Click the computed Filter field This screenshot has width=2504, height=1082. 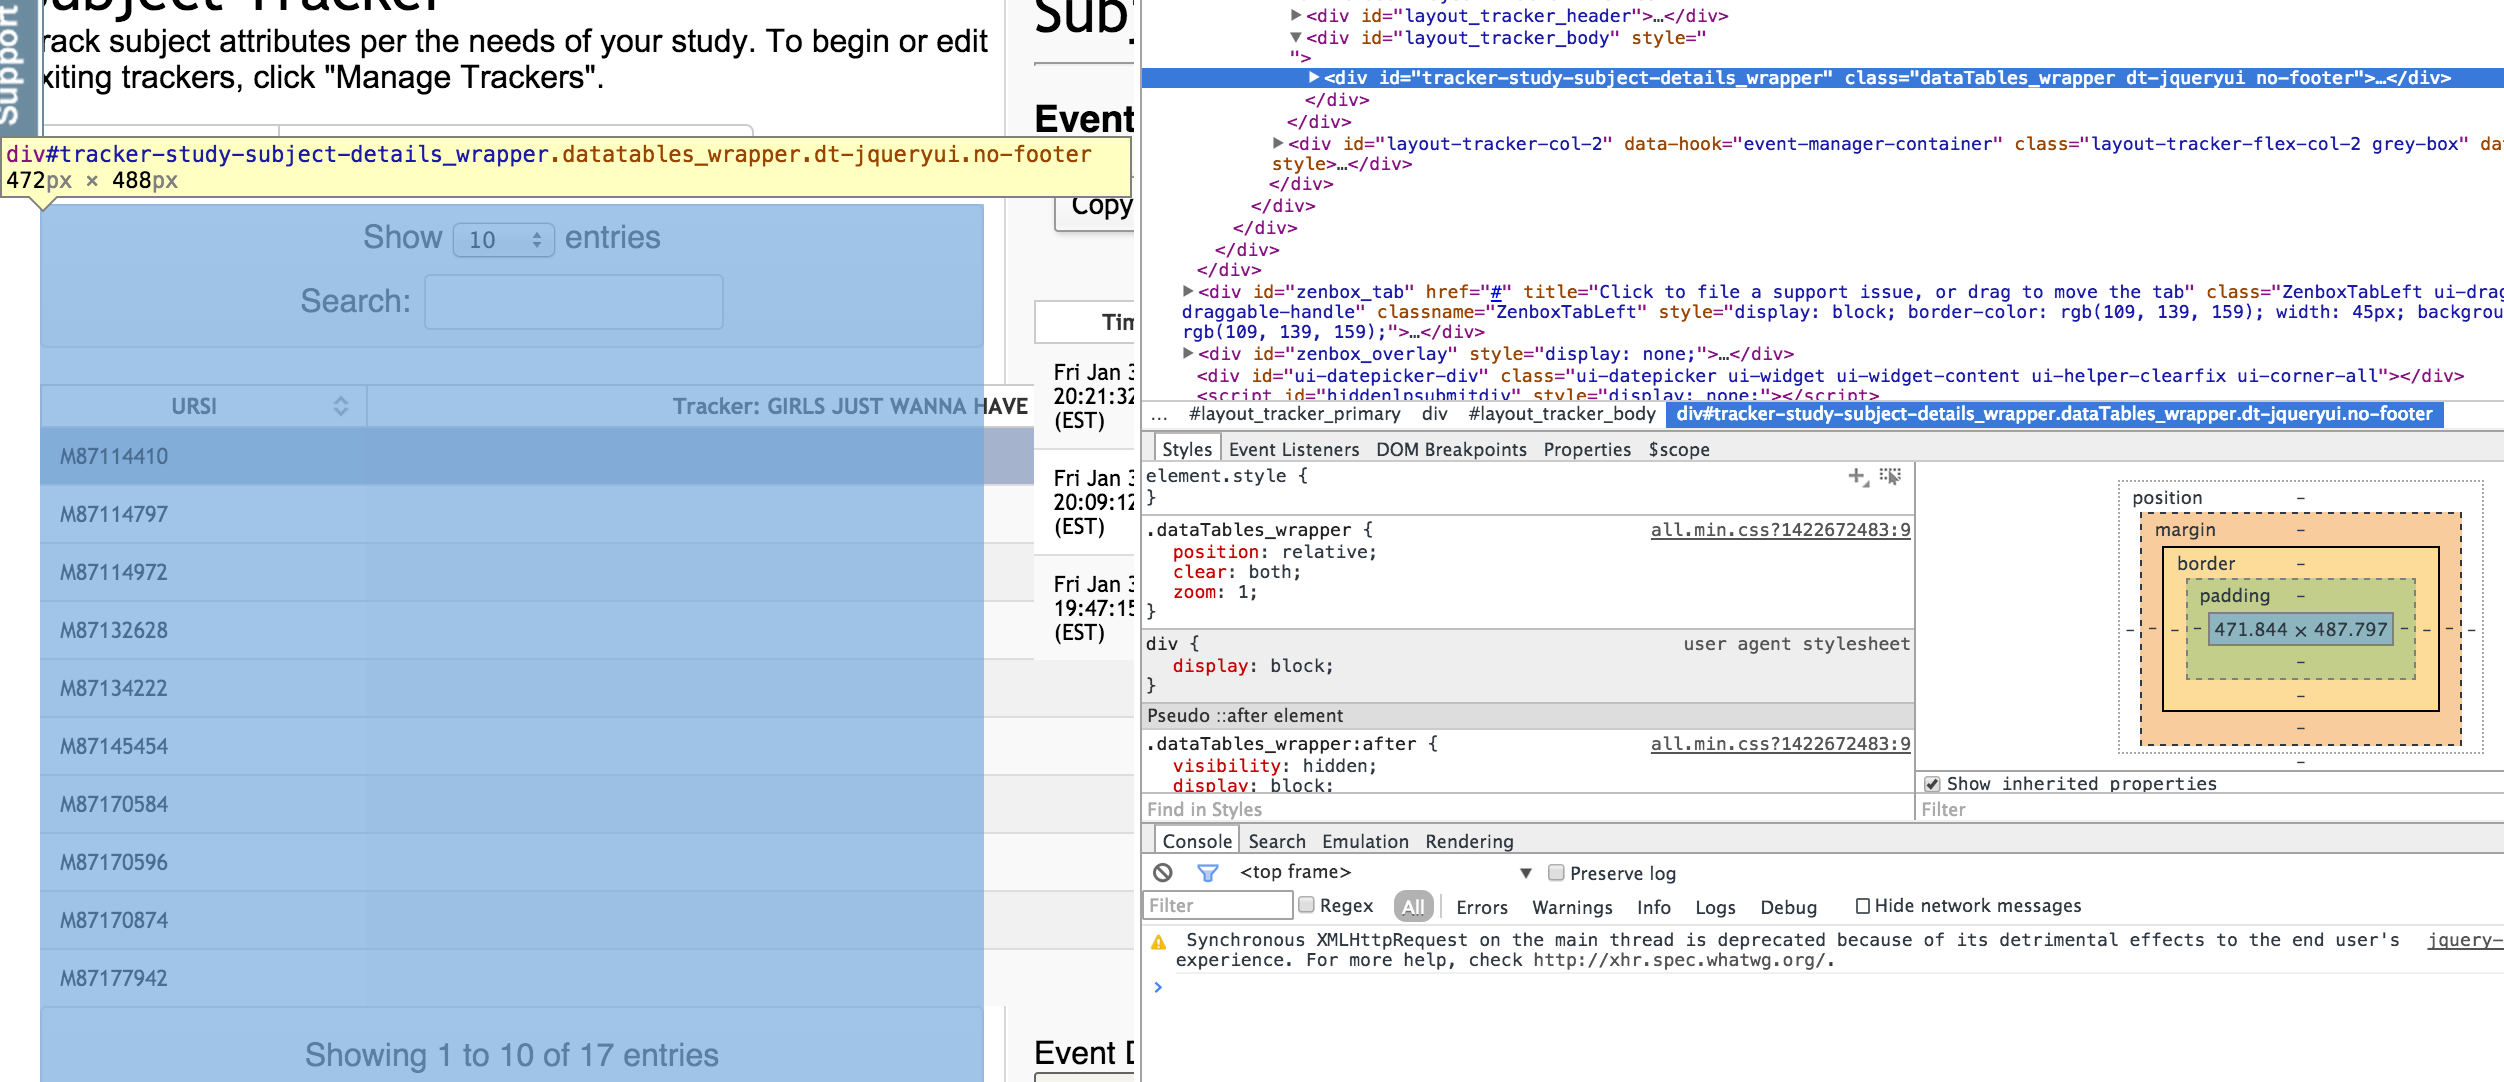click(x=2211, y=810)
